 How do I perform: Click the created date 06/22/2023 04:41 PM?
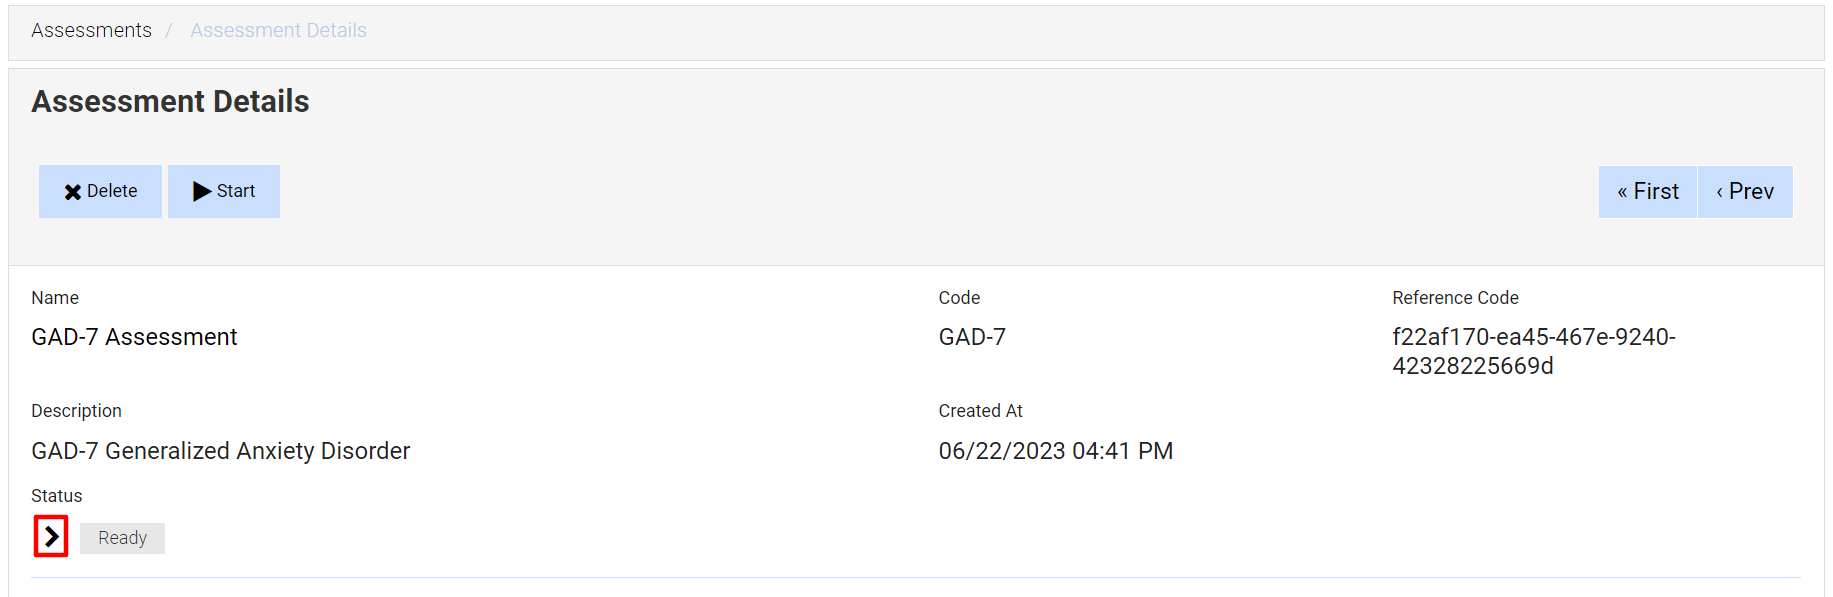tap(1055, 451)
